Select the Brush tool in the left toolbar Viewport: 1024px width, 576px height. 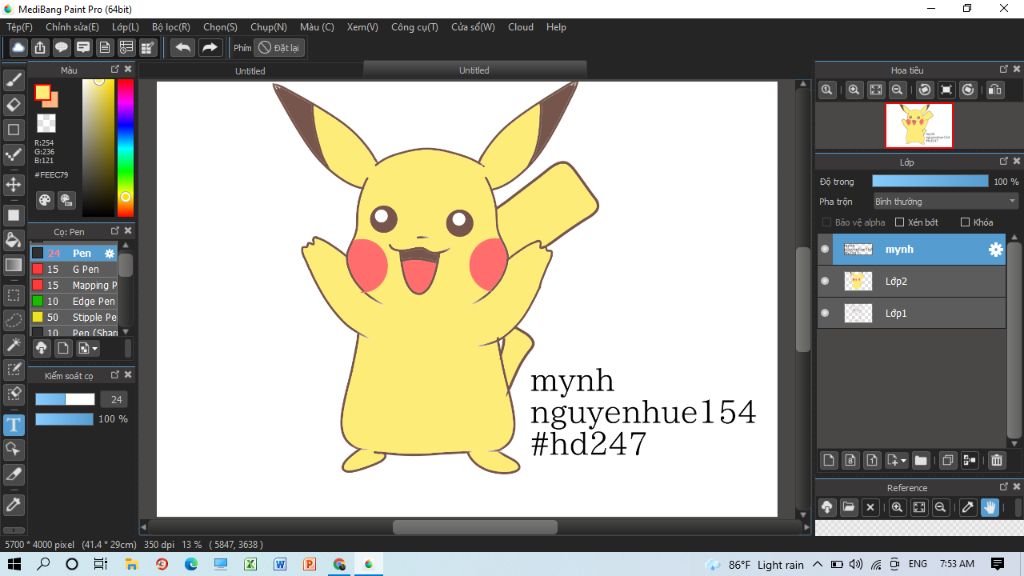coord(14,80)
